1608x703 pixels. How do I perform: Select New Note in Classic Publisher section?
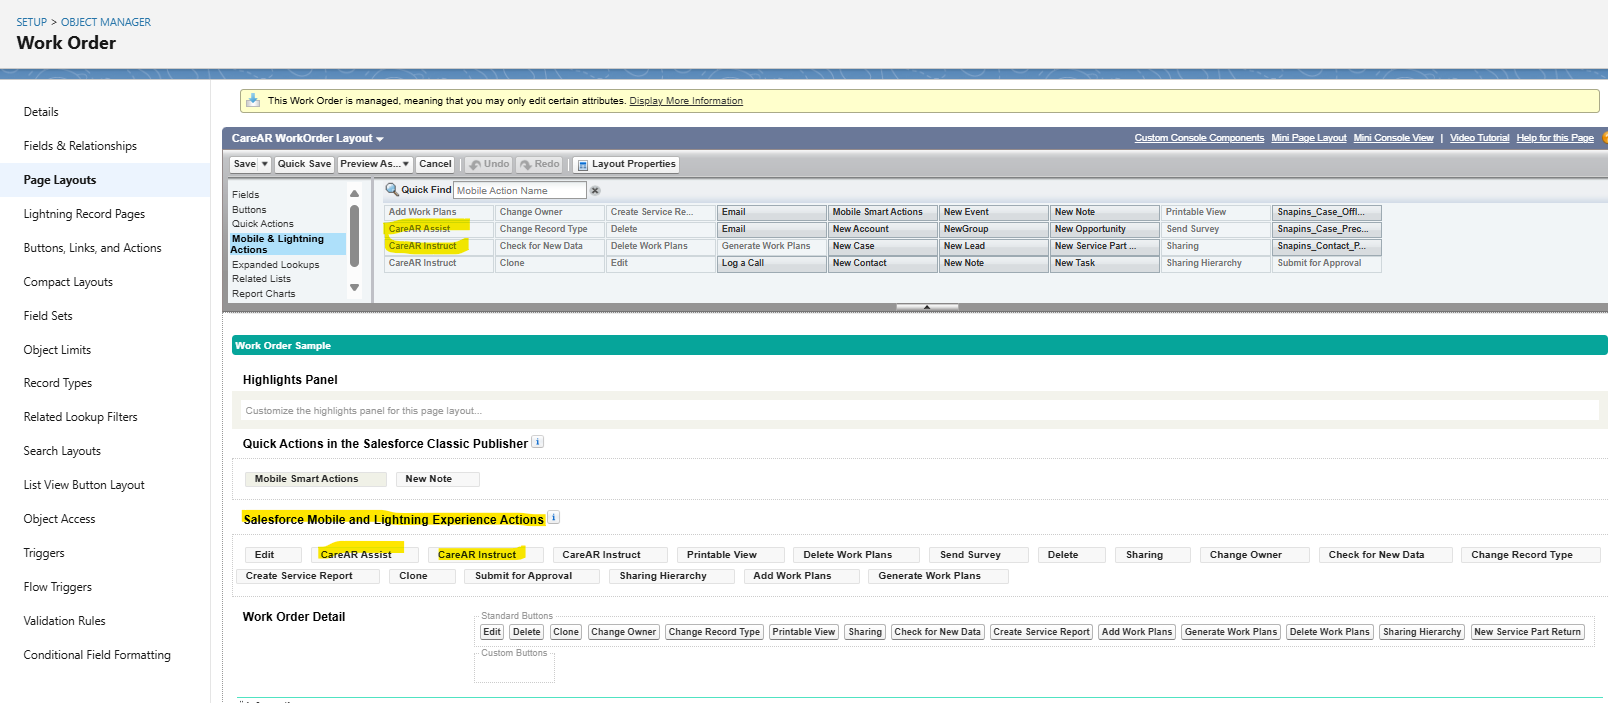click(437, 479)
